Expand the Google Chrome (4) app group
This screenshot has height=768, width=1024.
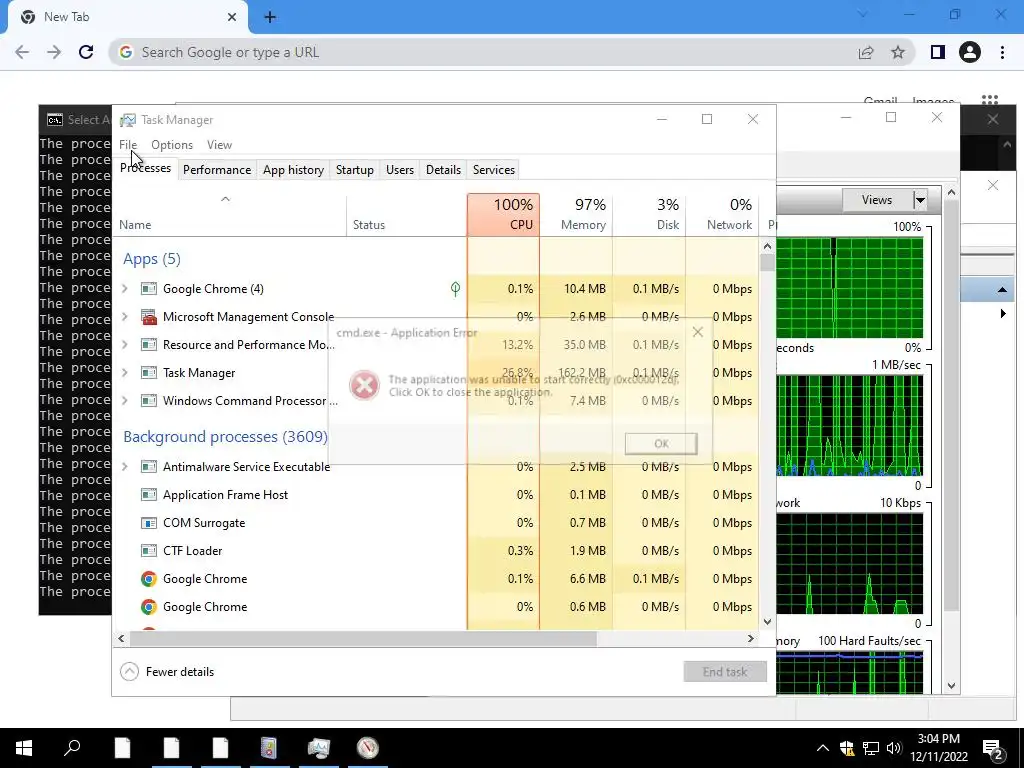pyautogui.click(x=125, y=289)
